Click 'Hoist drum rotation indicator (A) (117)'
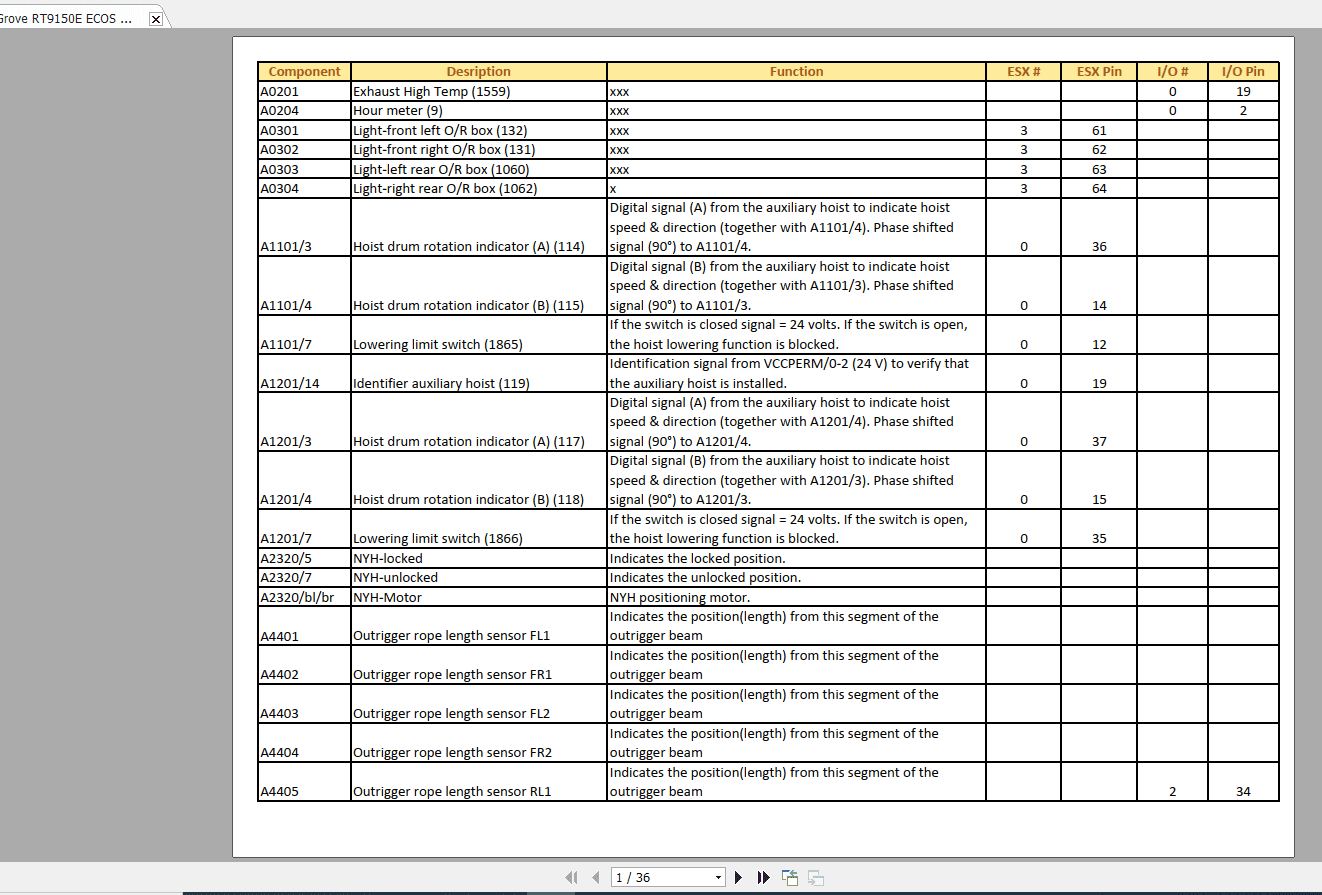The image size is (1322, 895). click(469, 442)
